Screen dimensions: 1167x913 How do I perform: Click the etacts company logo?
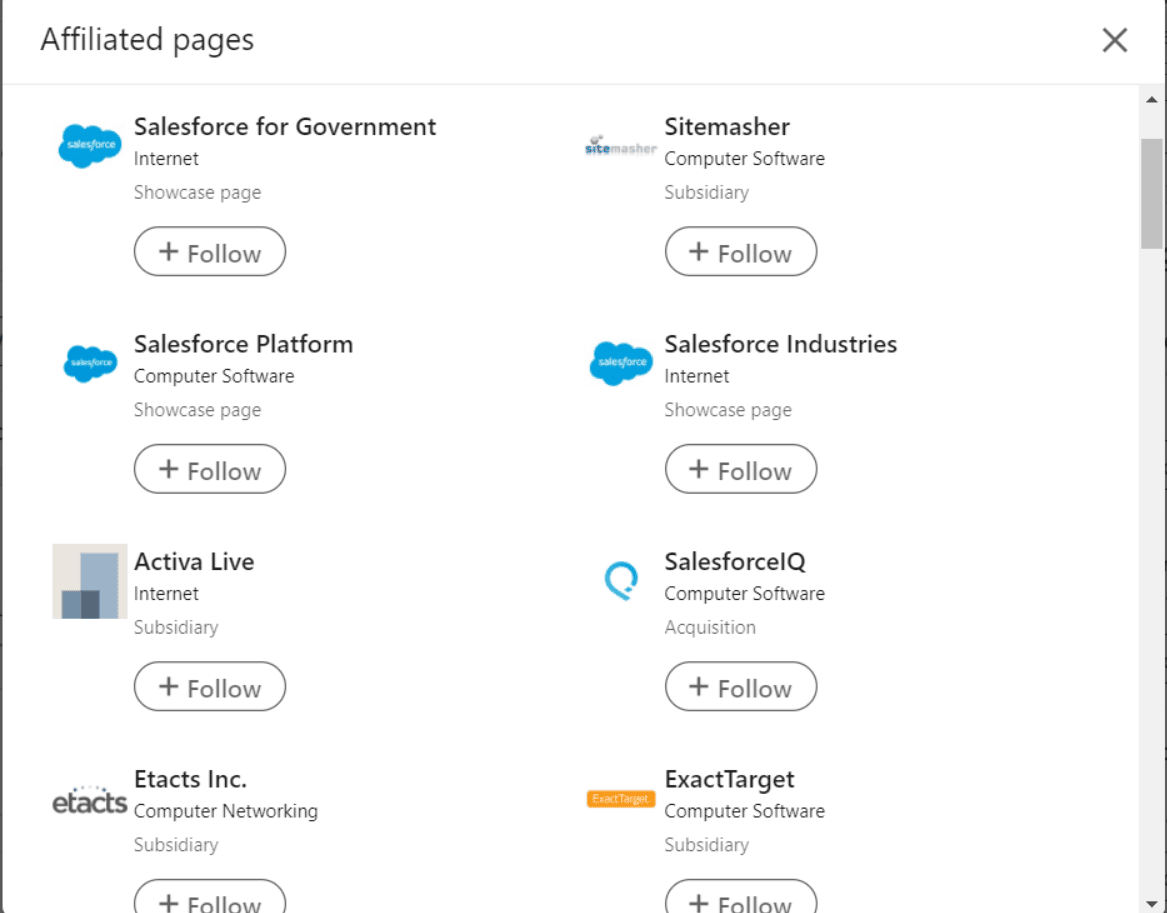(90, 800)
